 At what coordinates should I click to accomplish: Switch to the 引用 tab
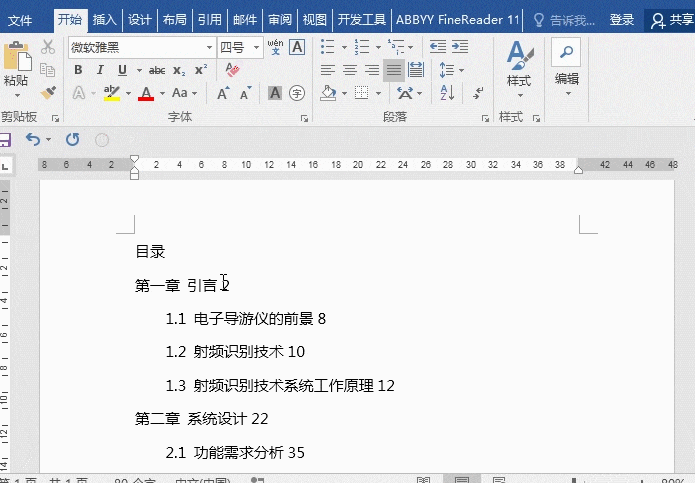coord(210,20)
